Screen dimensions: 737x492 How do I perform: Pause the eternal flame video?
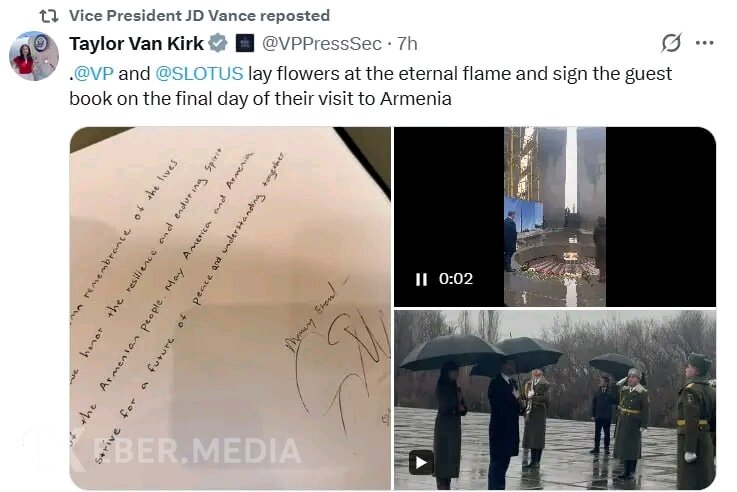[x=422, y=279]
